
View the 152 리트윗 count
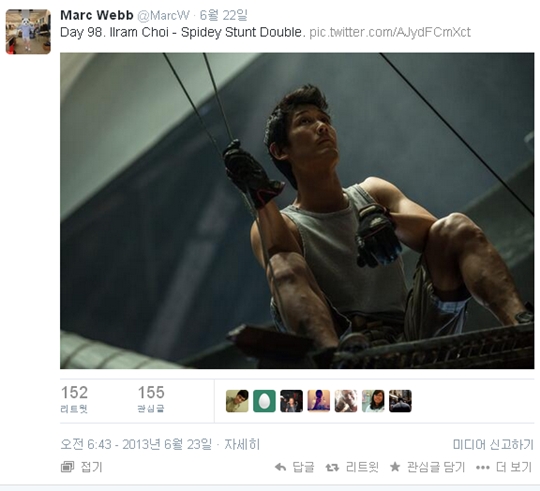click(x=74, y=399)
